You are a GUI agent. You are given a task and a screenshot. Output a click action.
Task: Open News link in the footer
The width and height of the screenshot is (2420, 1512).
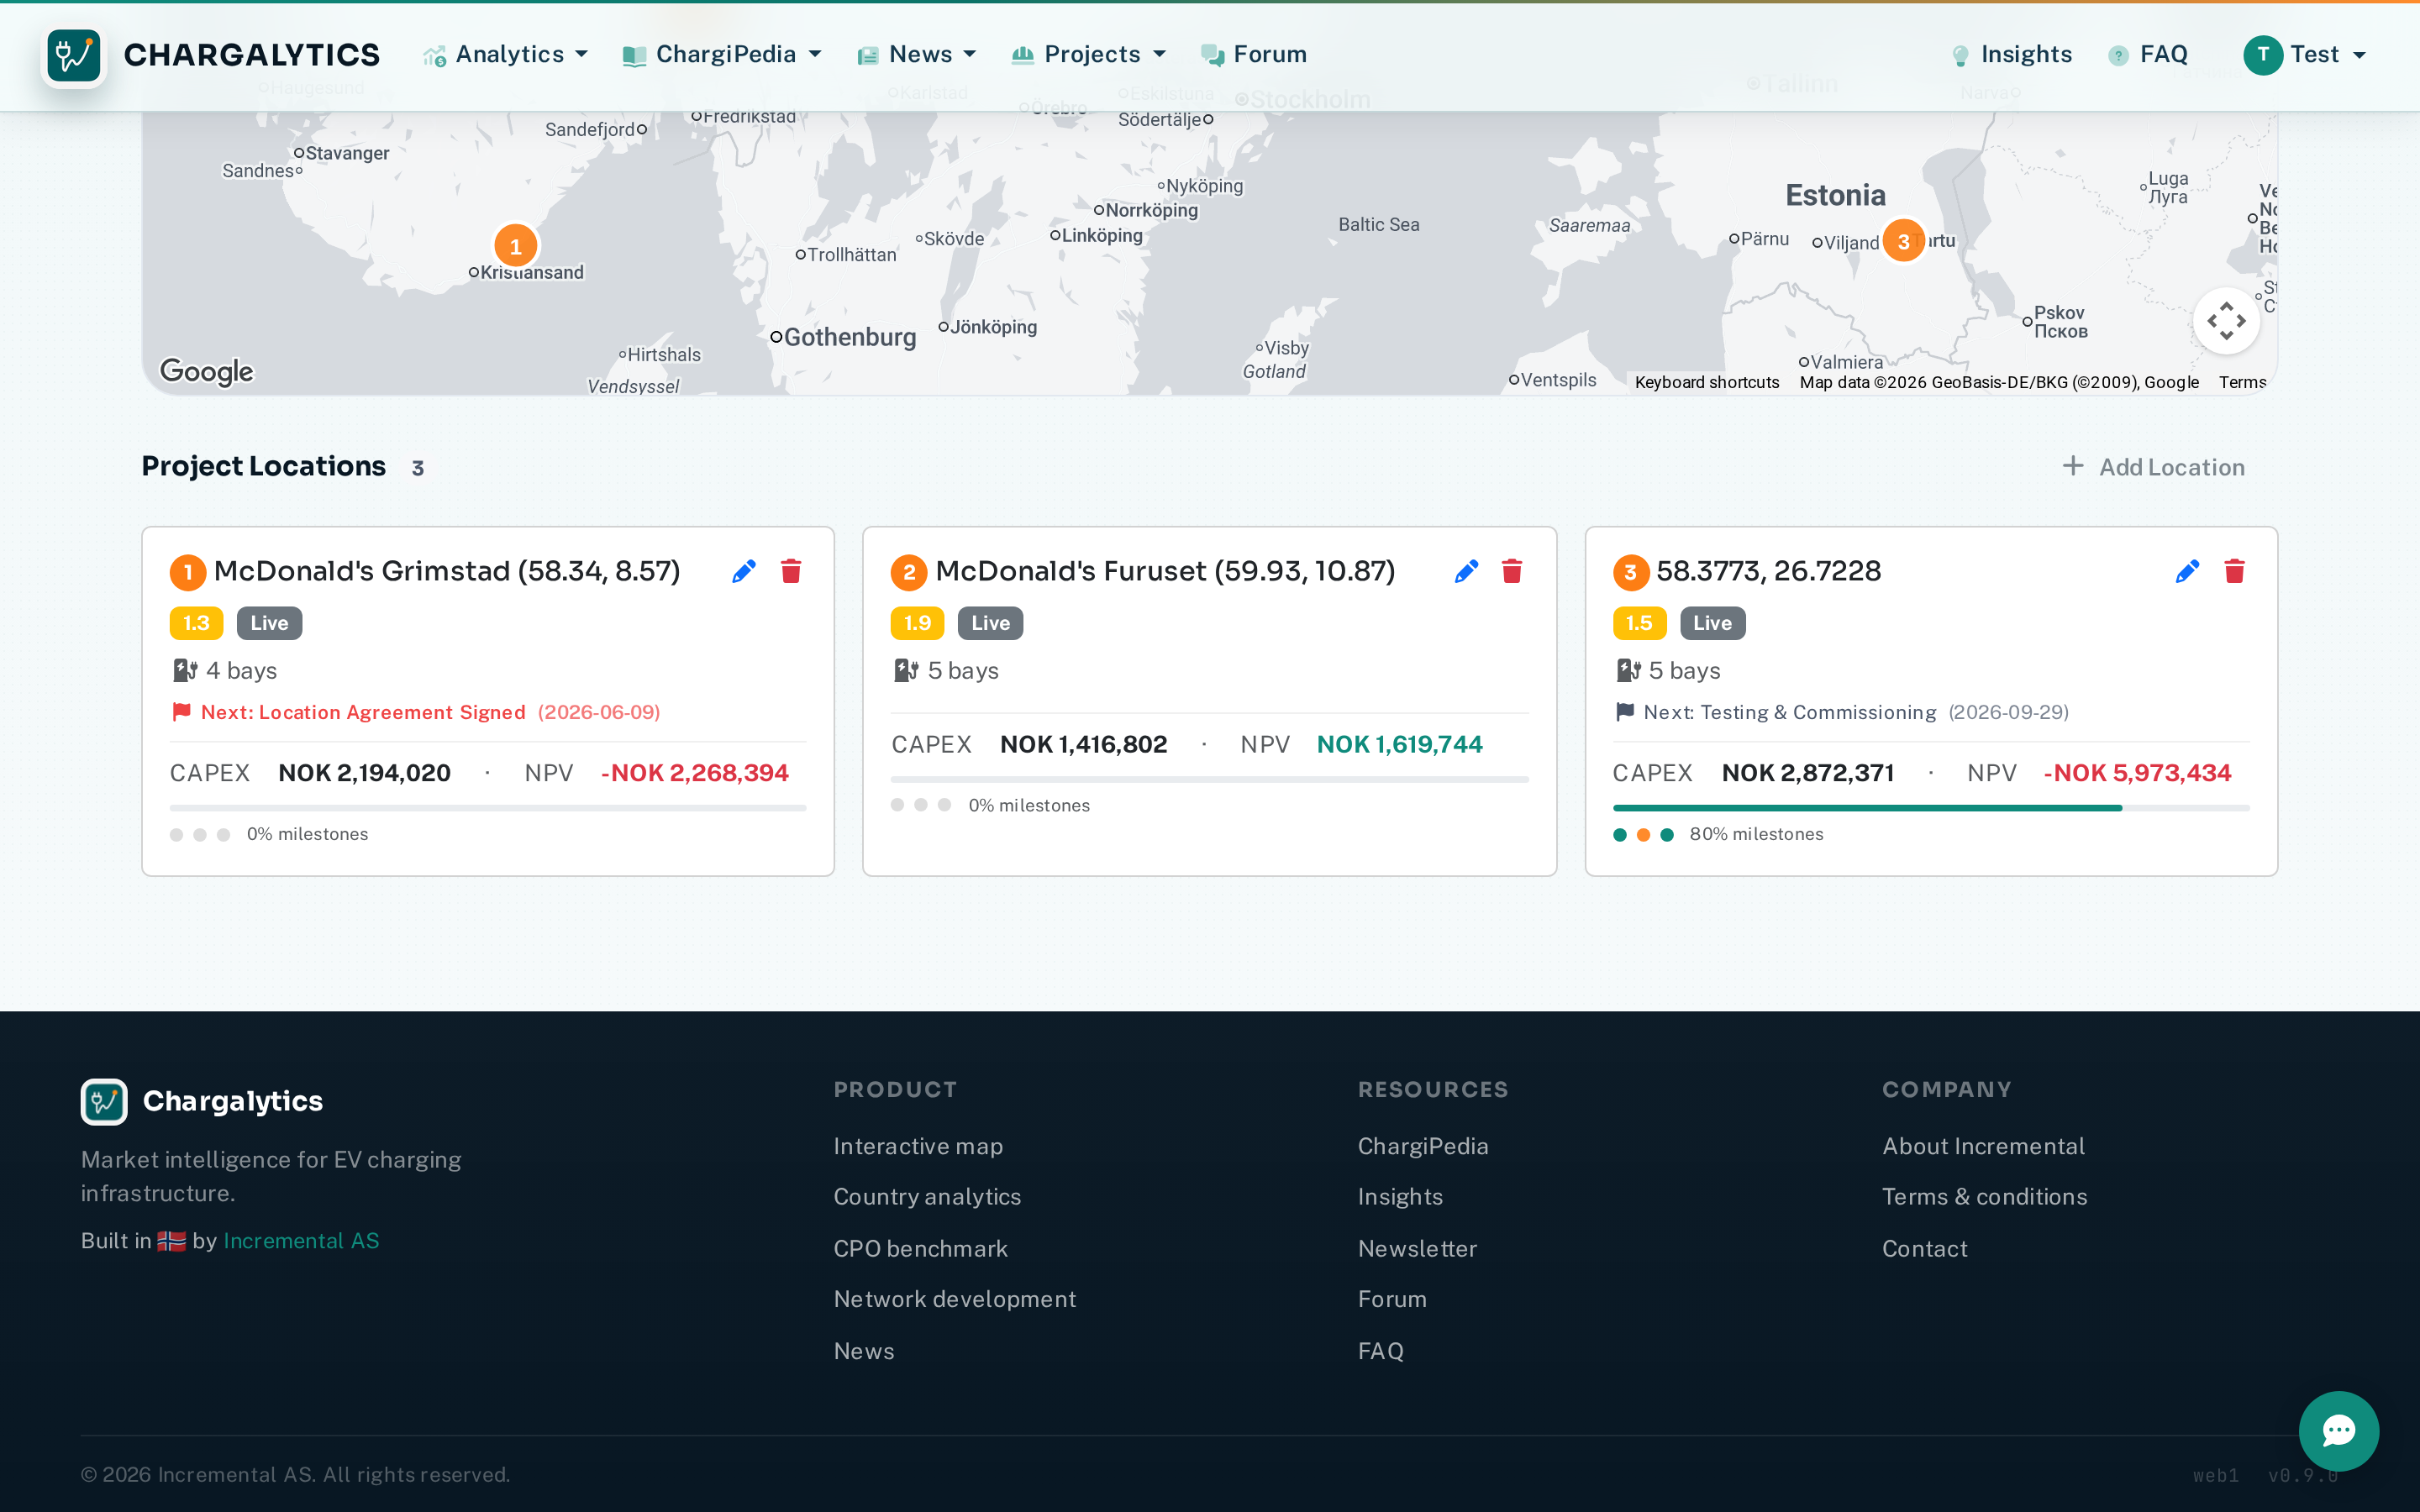click(x=864, y=1351)
